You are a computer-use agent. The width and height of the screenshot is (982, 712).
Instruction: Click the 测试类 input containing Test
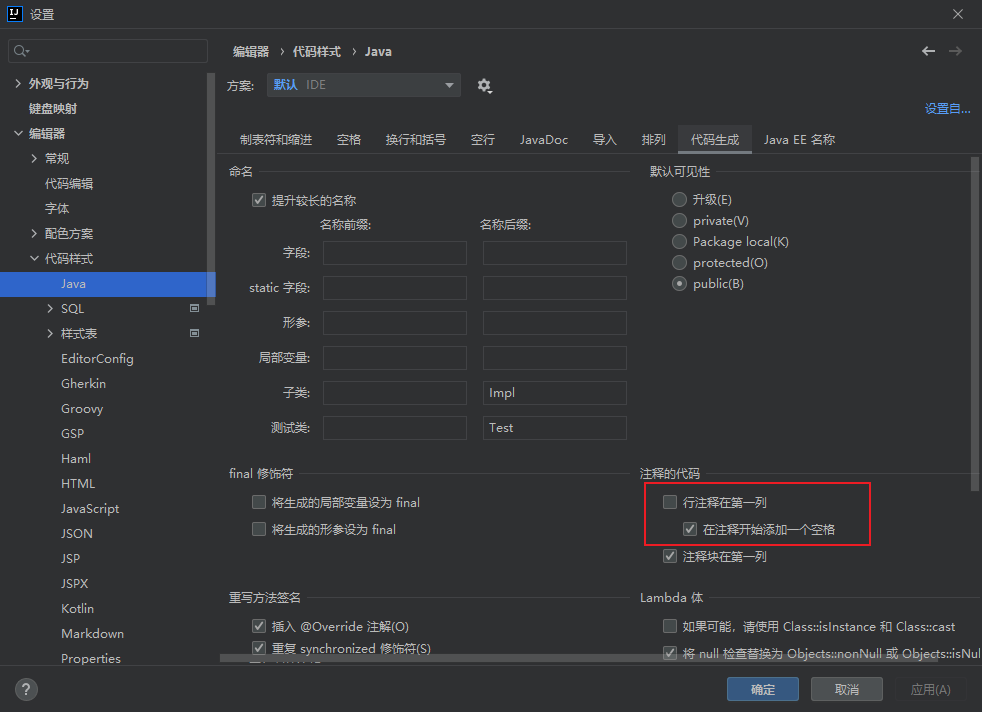coord(554,427)
